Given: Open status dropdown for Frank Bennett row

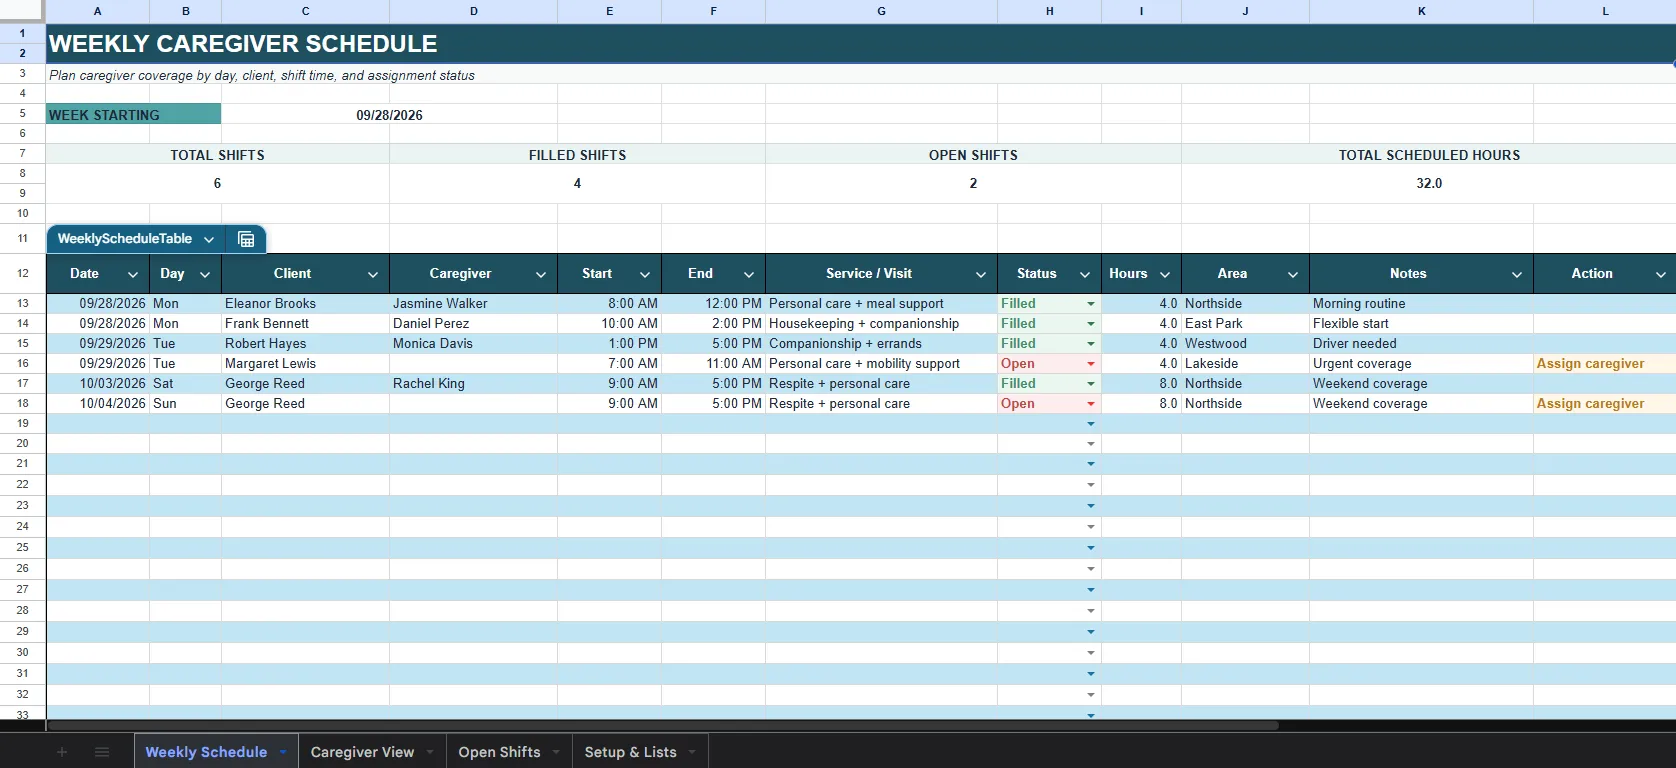Looking at the screenshot, I should [1091, 324].
